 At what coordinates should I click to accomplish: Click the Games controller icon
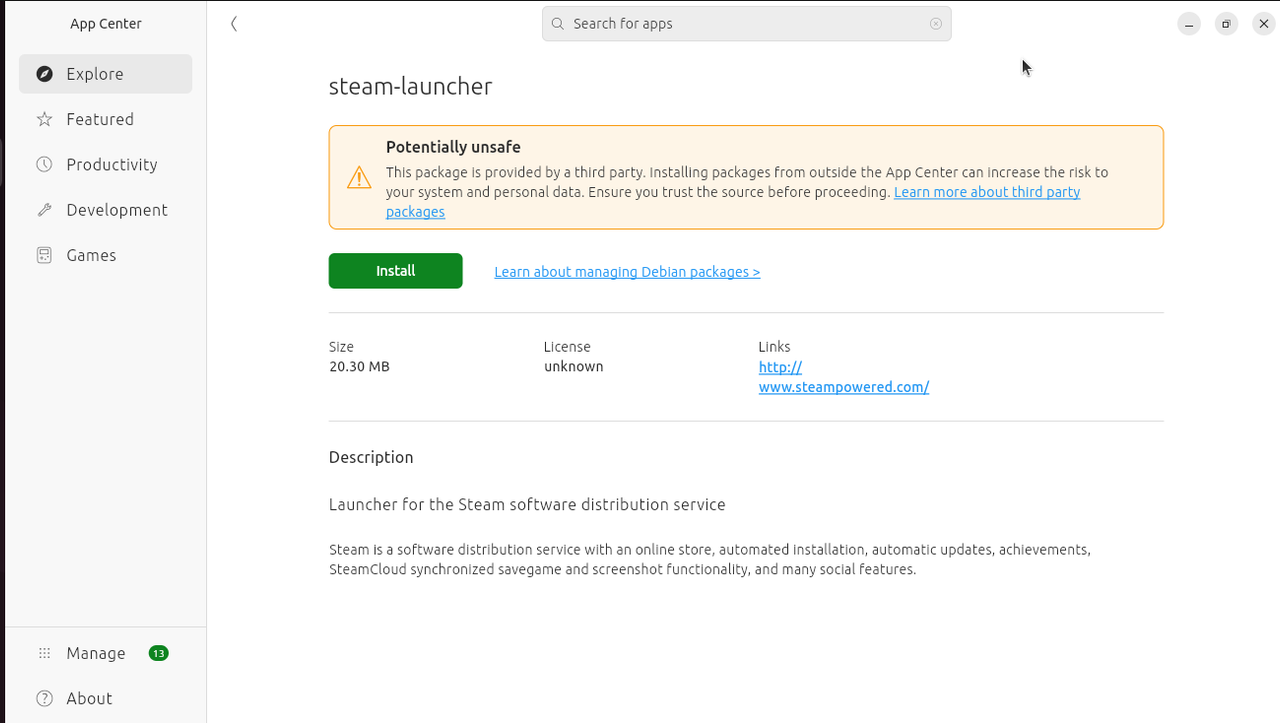tap(44, 255)
